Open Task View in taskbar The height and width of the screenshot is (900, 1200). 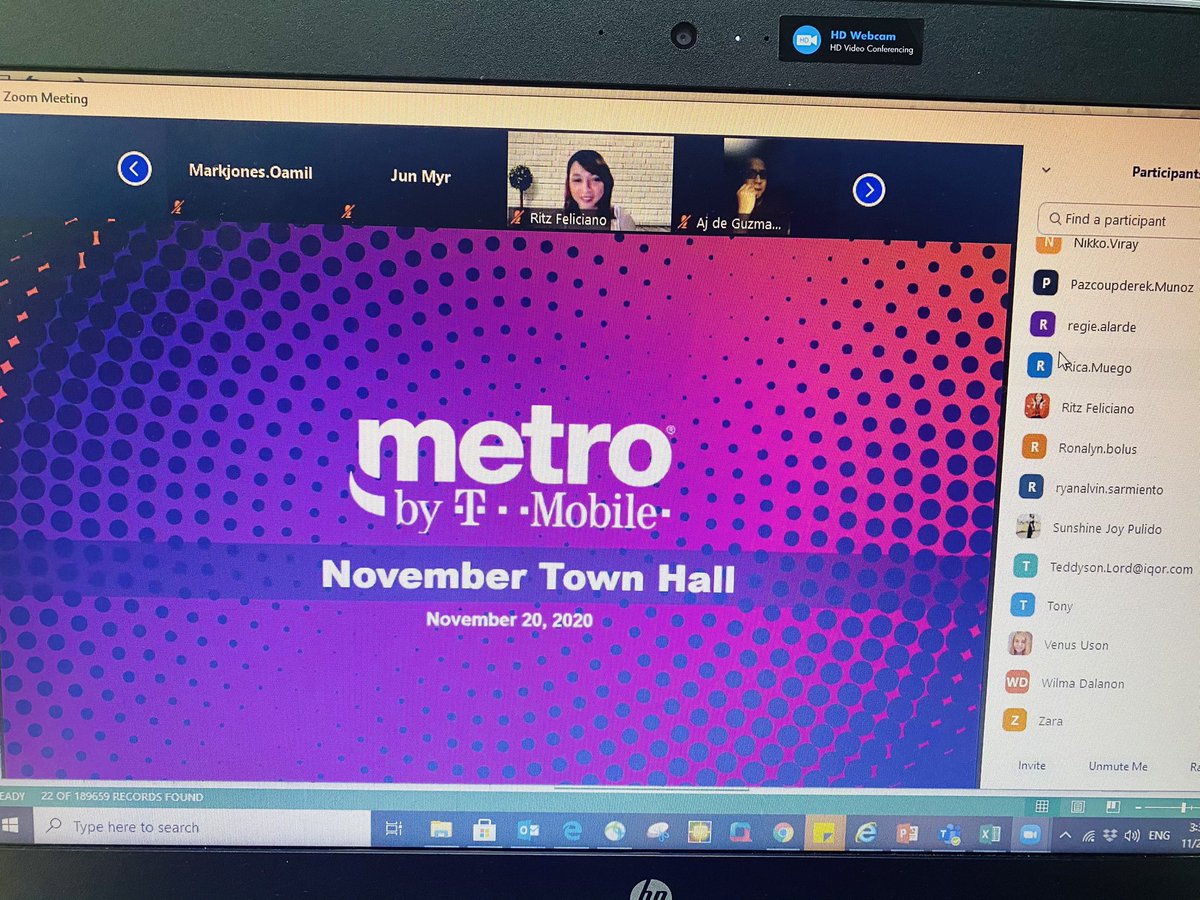point(394,828)
